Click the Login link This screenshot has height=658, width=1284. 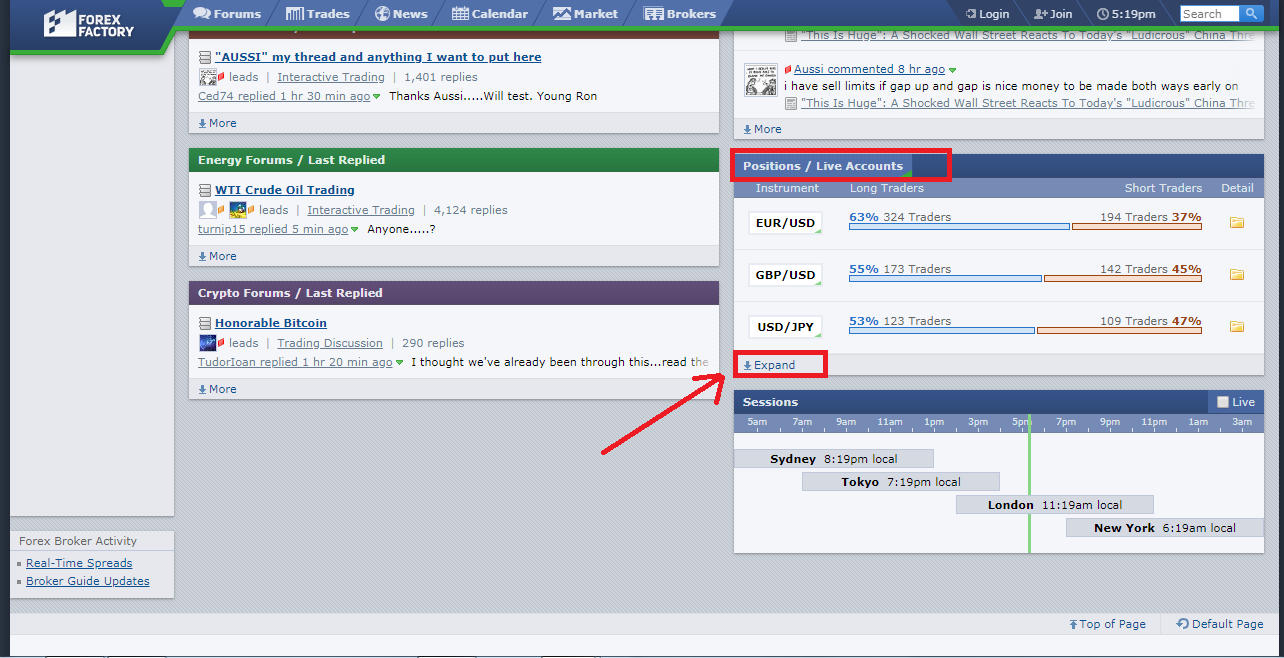click(x=987, y=14)
